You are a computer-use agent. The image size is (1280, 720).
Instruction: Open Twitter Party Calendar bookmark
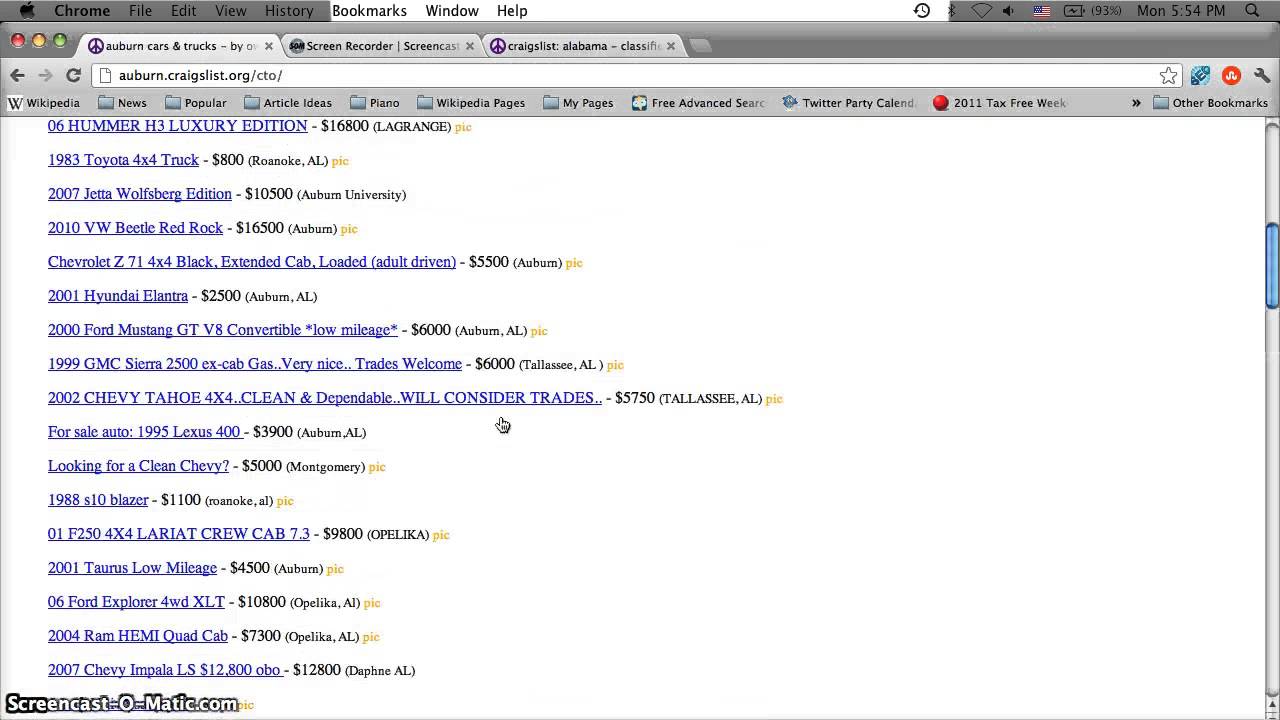[x=849, y=103]
